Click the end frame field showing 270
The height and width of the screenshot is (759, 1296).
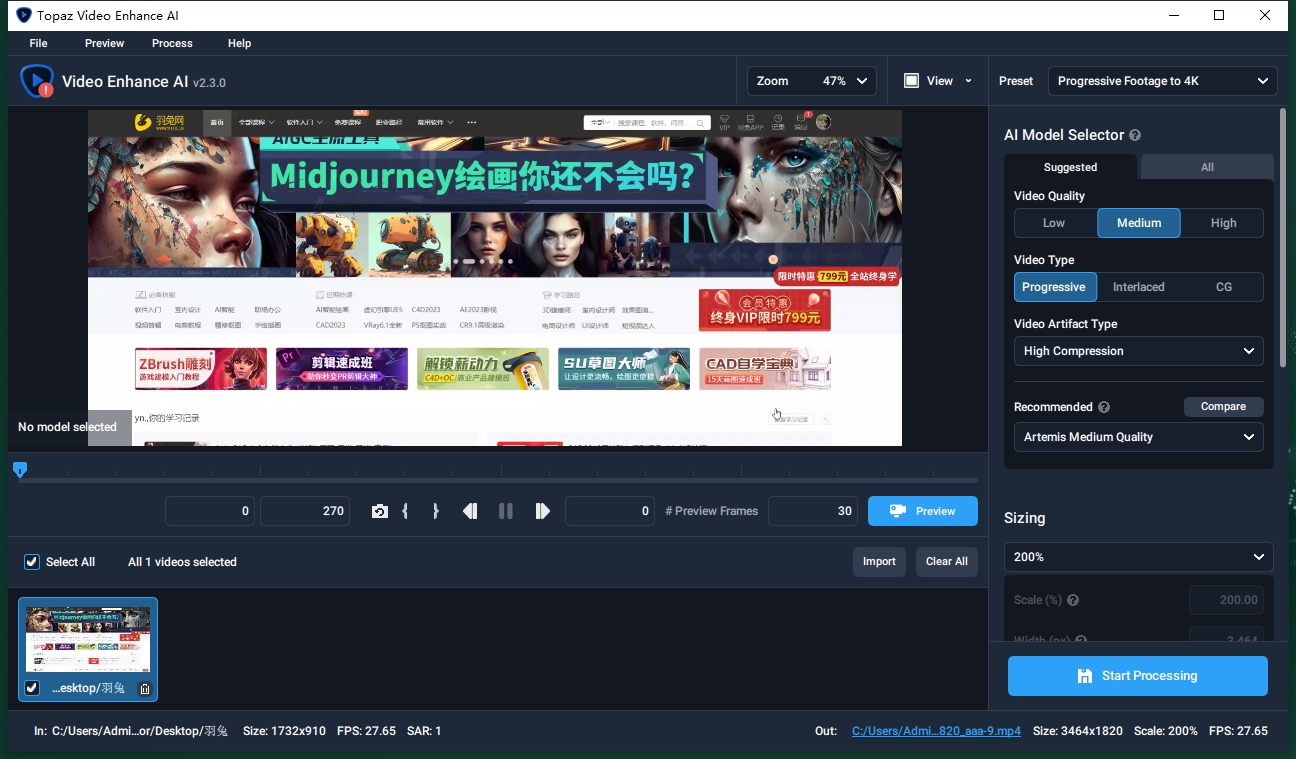(x=305, y=511)
